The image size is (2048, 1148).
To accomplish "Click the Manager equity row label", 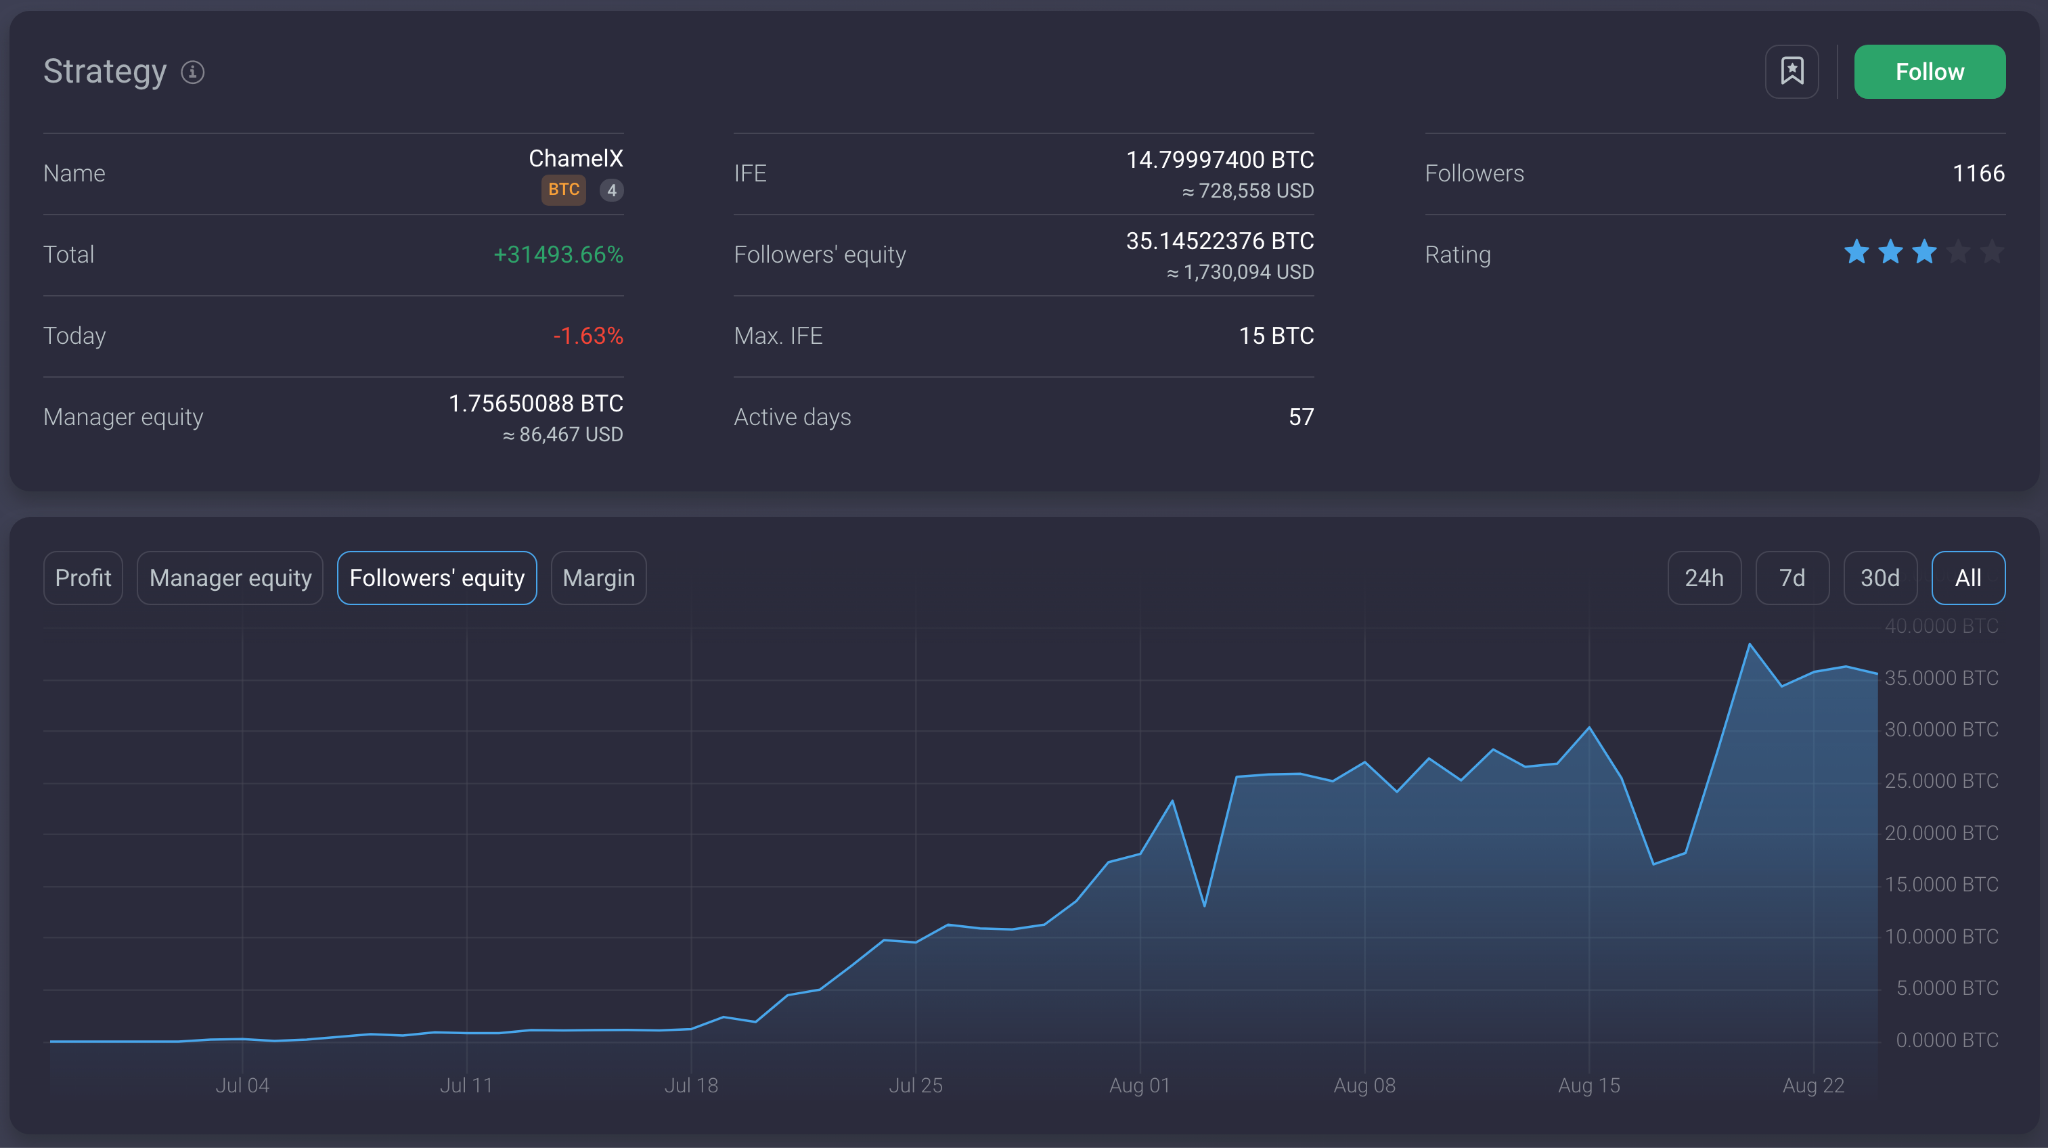I will click(x=123, y=417).
